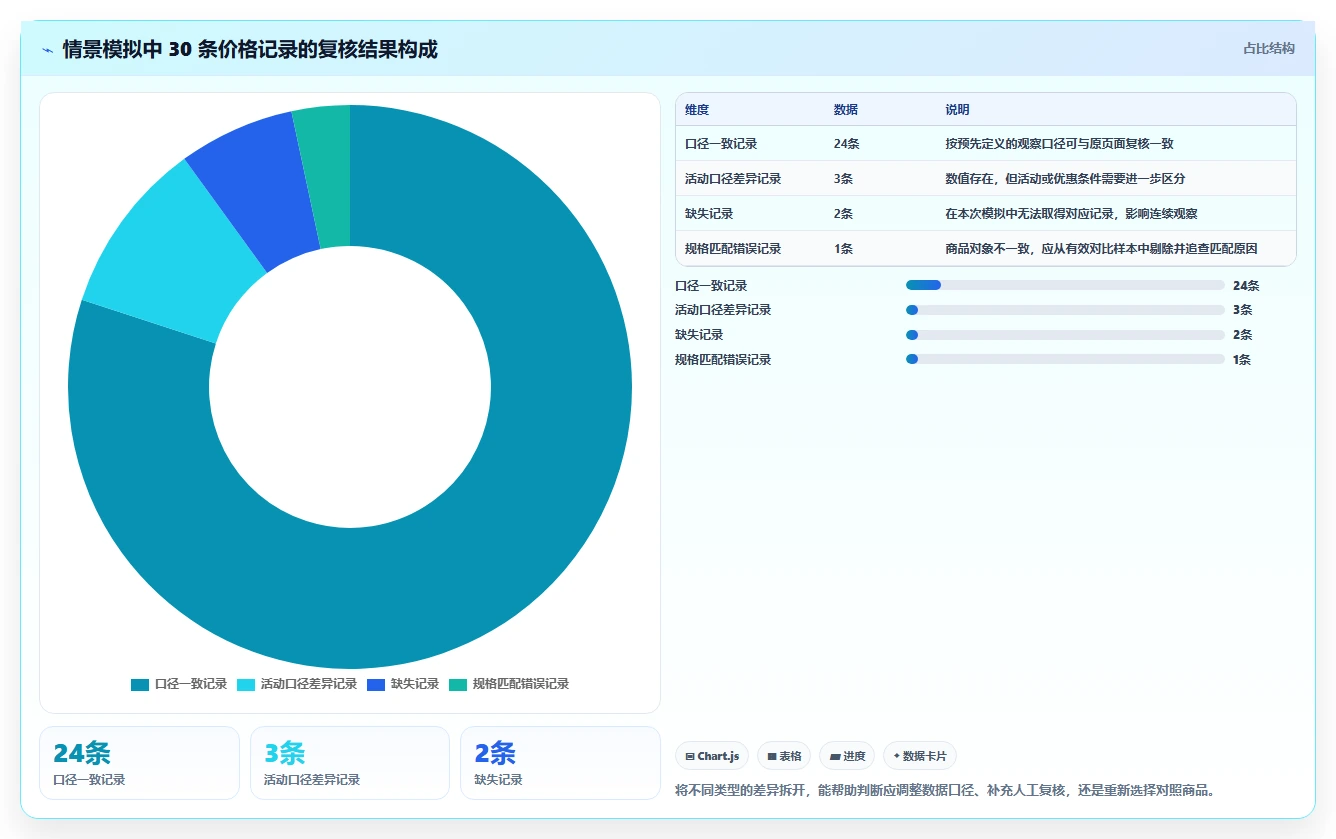Click description 商品对象不一致 row text
1336x839 pixels.
tap(1101, 249)
